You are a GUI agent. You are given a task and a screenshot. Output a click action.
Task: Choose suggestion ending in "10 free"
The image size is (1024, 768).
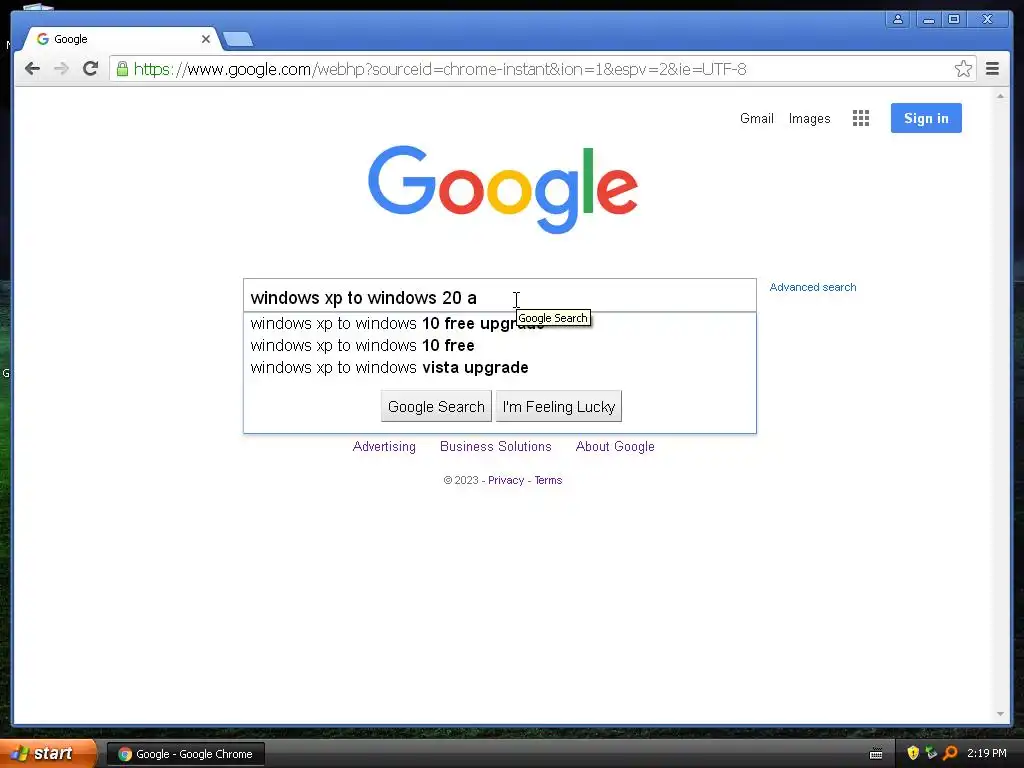coord(500,345)
